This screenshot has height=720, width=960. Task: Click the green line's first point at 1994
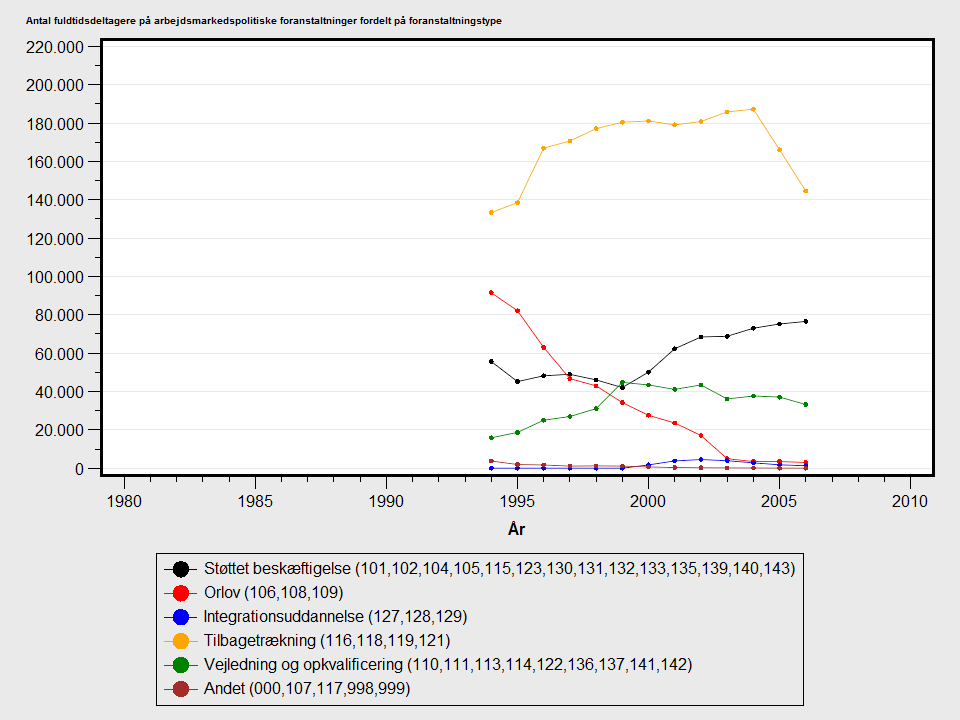(491, 437)
